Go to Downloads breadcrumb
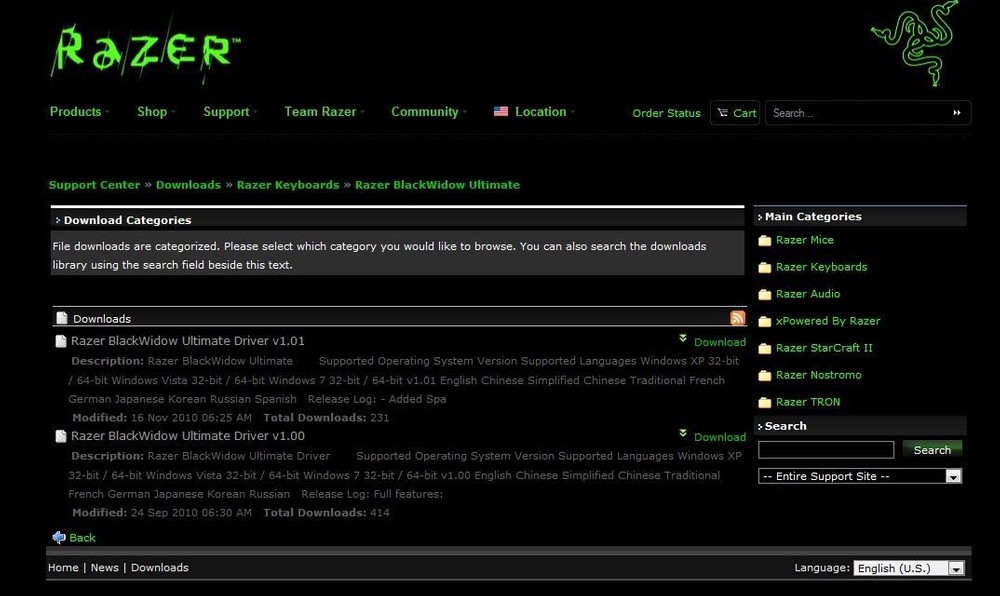Image resolution: width=1000 pixels, height=596 pixels. (188, 185)
